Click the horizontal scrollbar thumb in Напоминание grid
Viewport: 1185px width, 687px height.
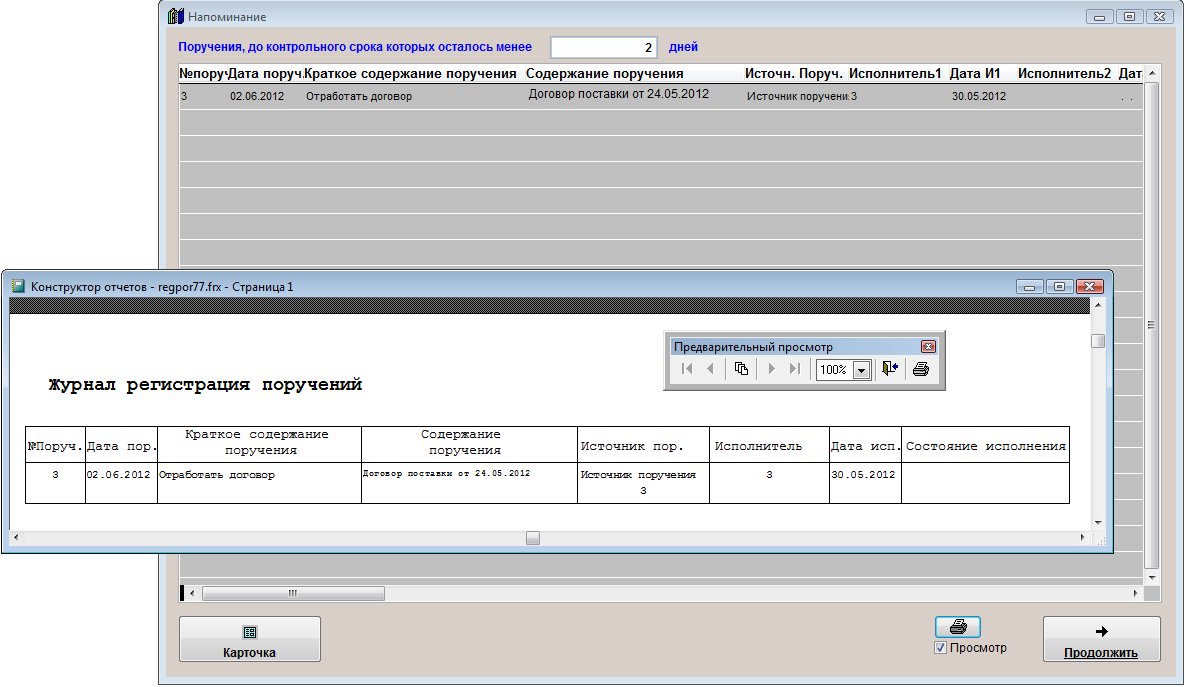(293, 593)
